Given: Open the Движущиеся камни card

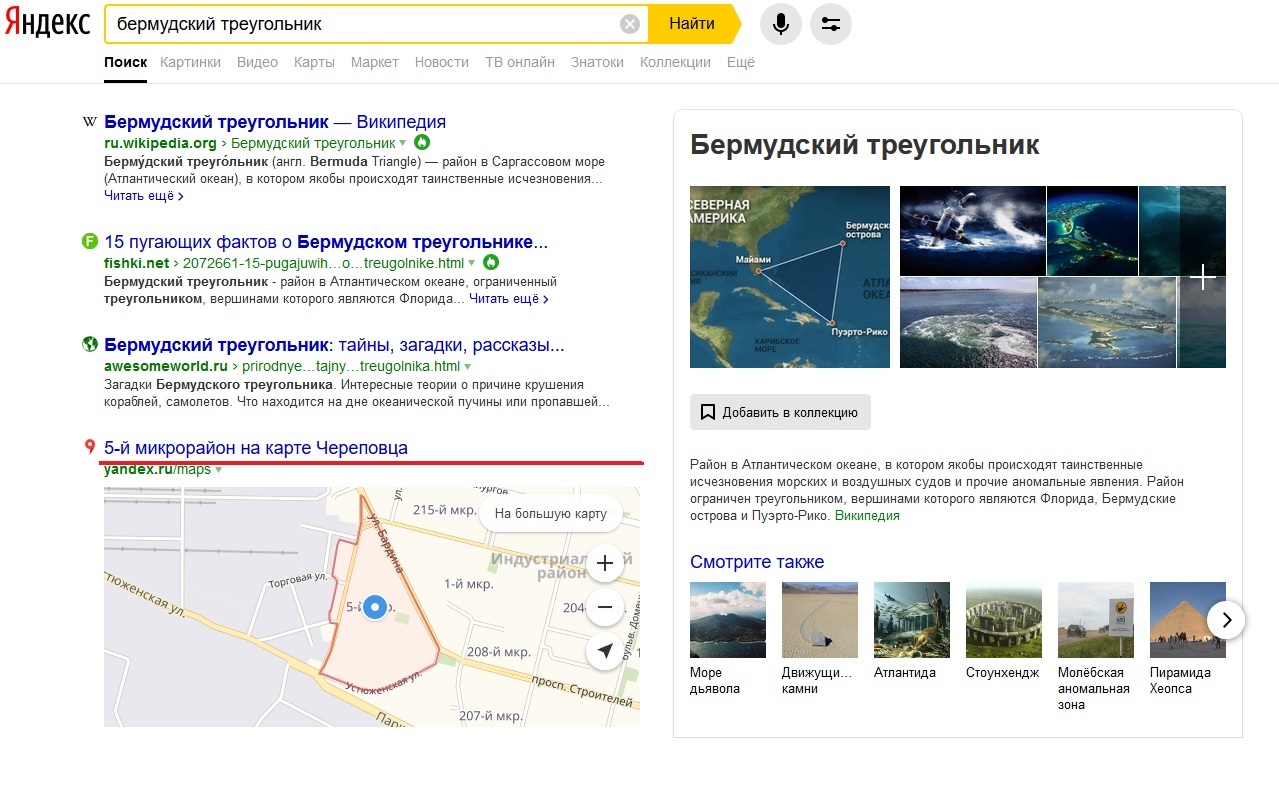Looking at the screenshot, I should (820, 638).
